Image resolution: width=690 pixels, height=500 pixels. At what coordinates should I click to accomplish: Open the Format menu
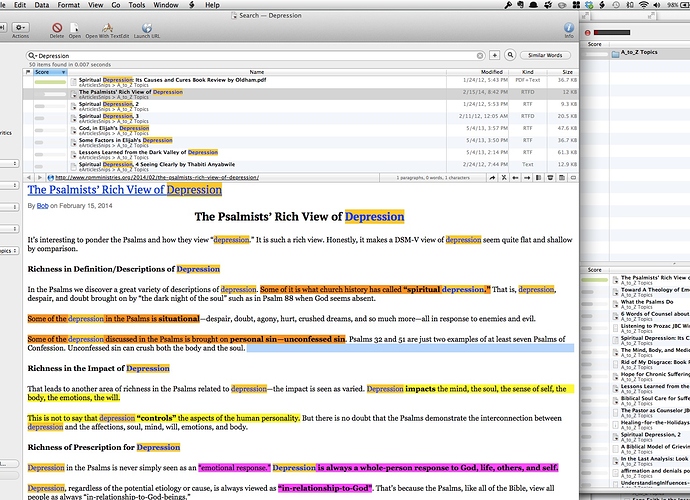pyautogui.click(x=67, y=5)
